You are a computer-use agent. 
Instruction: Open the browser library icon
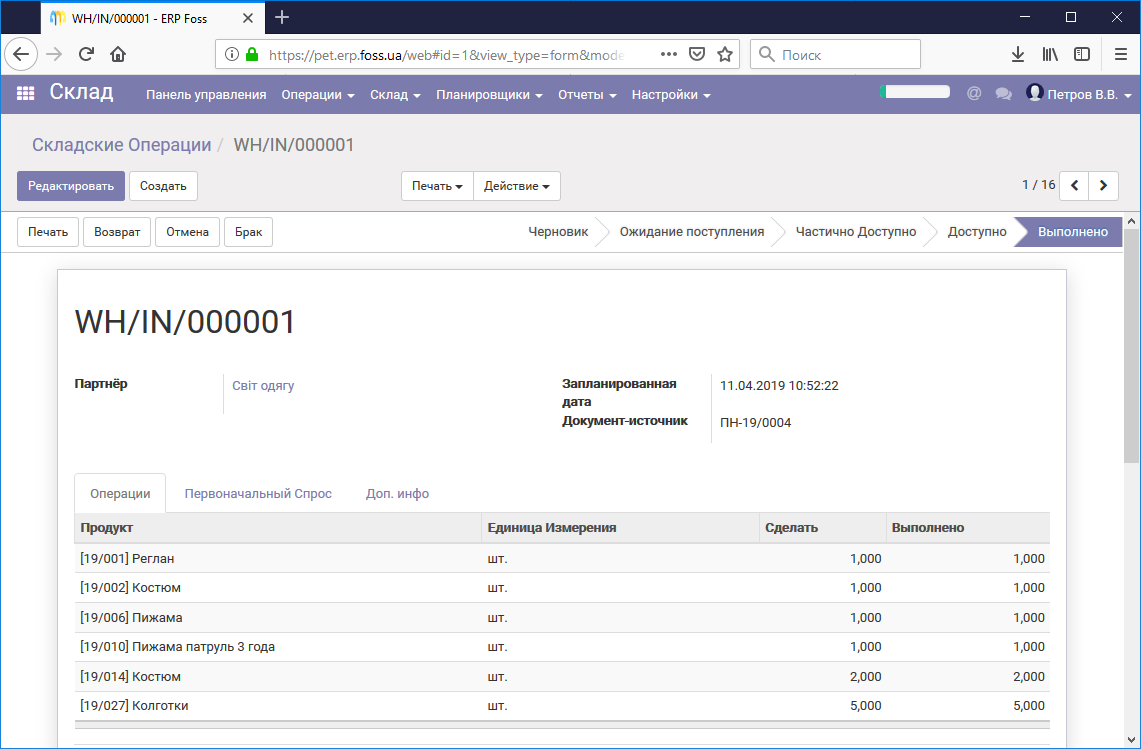(1050, 55)
